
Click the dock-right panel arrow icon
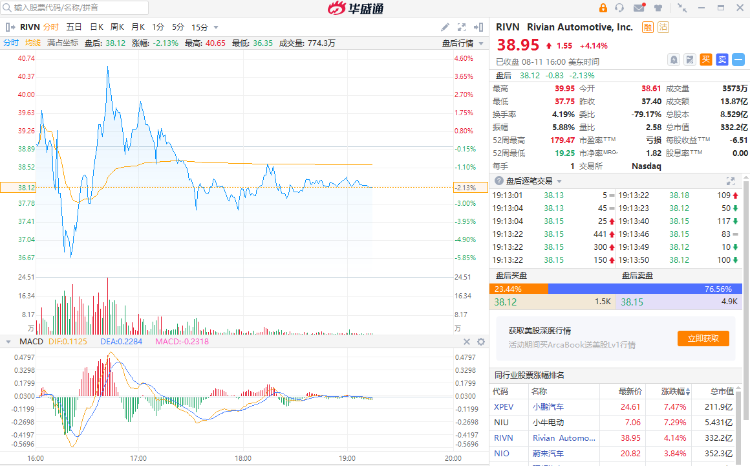click(478, 27)
